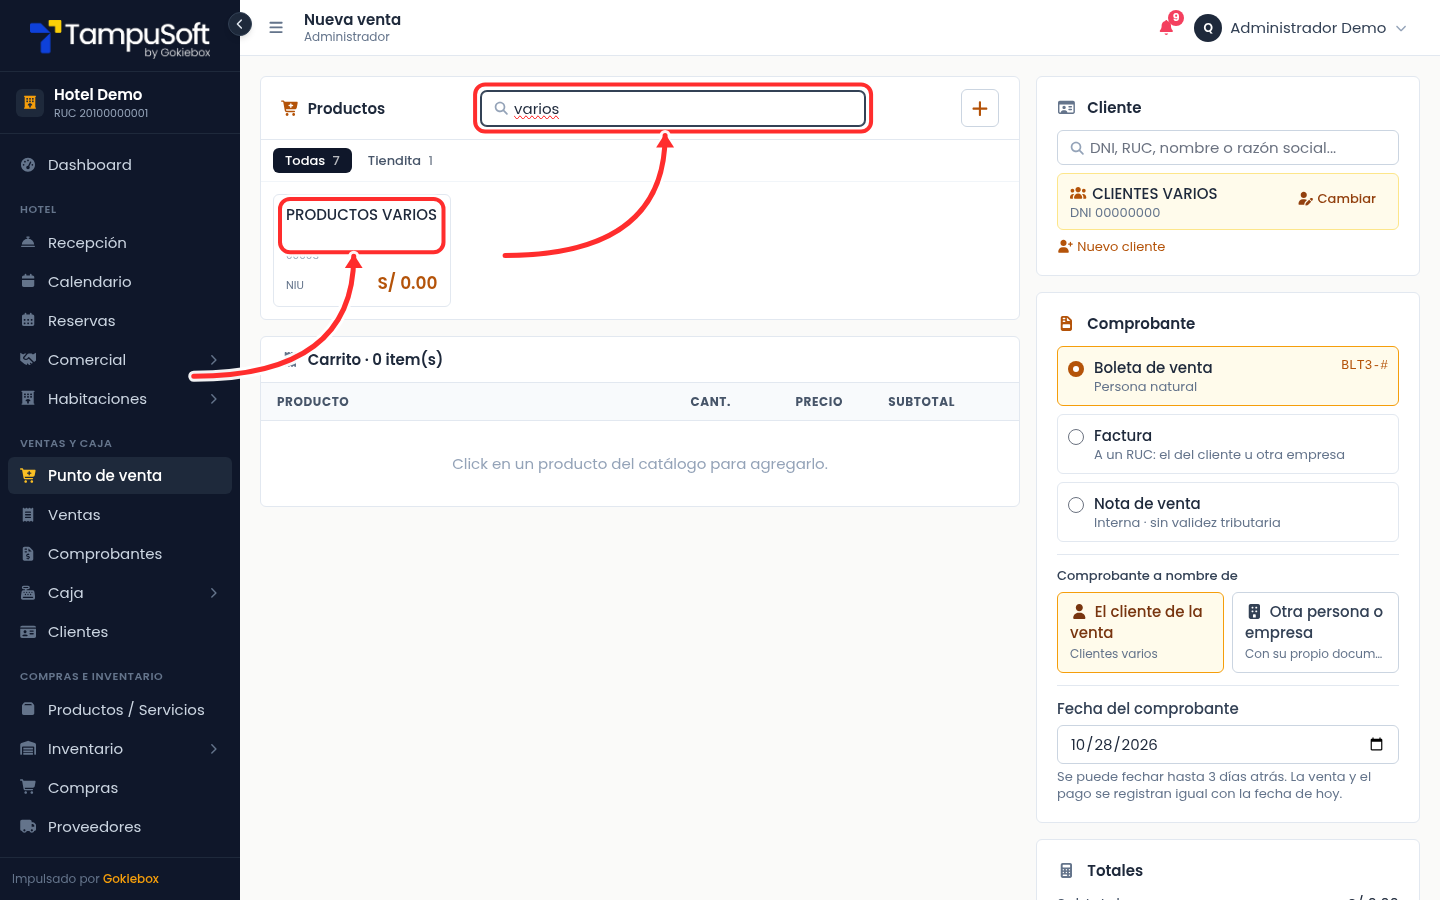Viewport: 1440px width, 900px height.
Task: Click the Calendario sidebar icon
Action: tap(28, 282)
